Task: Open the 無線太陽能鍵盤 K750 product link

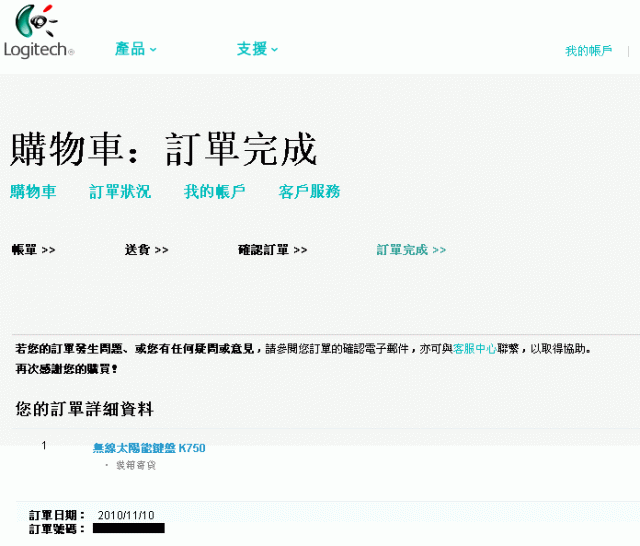Action: pyautogui.click(x=149, y=448)
